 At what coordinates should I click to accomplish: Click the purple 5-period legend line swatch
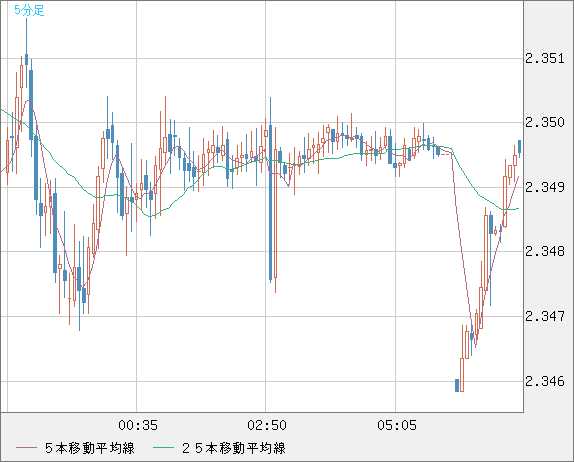(x=26, y=448)
